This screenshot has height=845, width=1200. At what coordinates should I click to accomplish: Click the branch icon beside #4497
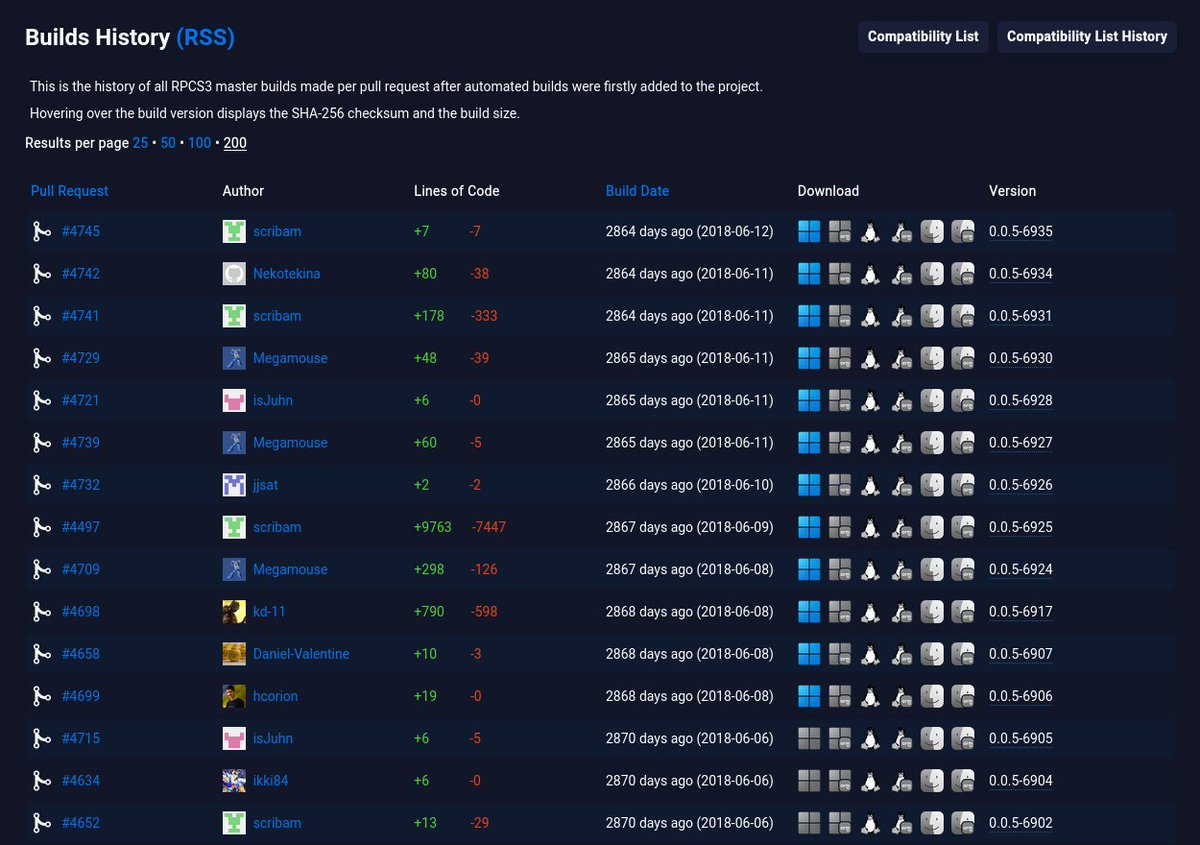click(x=41, y=527)
